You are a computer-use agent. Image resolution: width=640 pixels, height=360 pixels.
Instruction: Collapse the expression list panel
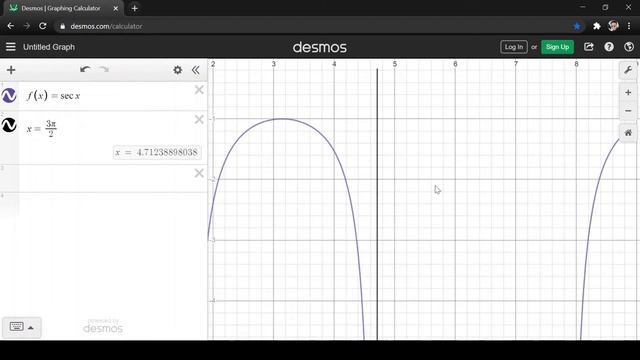pos(196,70)
